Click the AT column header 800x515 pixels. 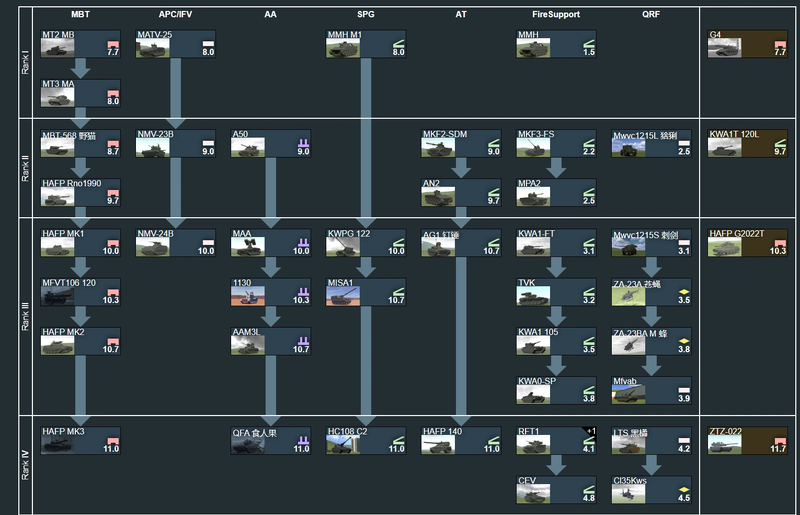[461, 14]
